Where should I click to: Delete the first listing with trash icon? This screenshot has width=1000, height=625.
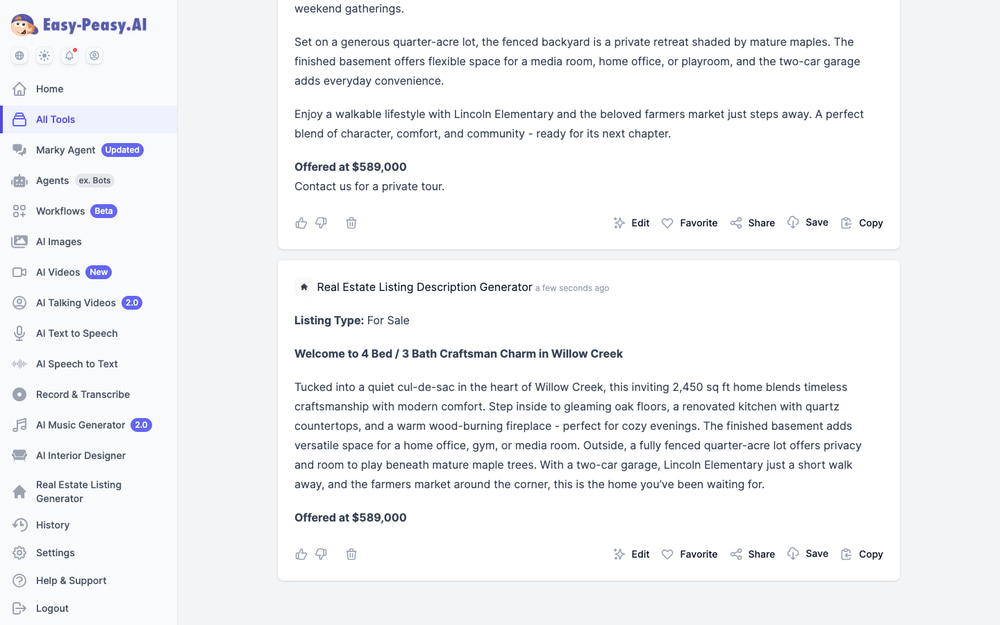point(351,223)
